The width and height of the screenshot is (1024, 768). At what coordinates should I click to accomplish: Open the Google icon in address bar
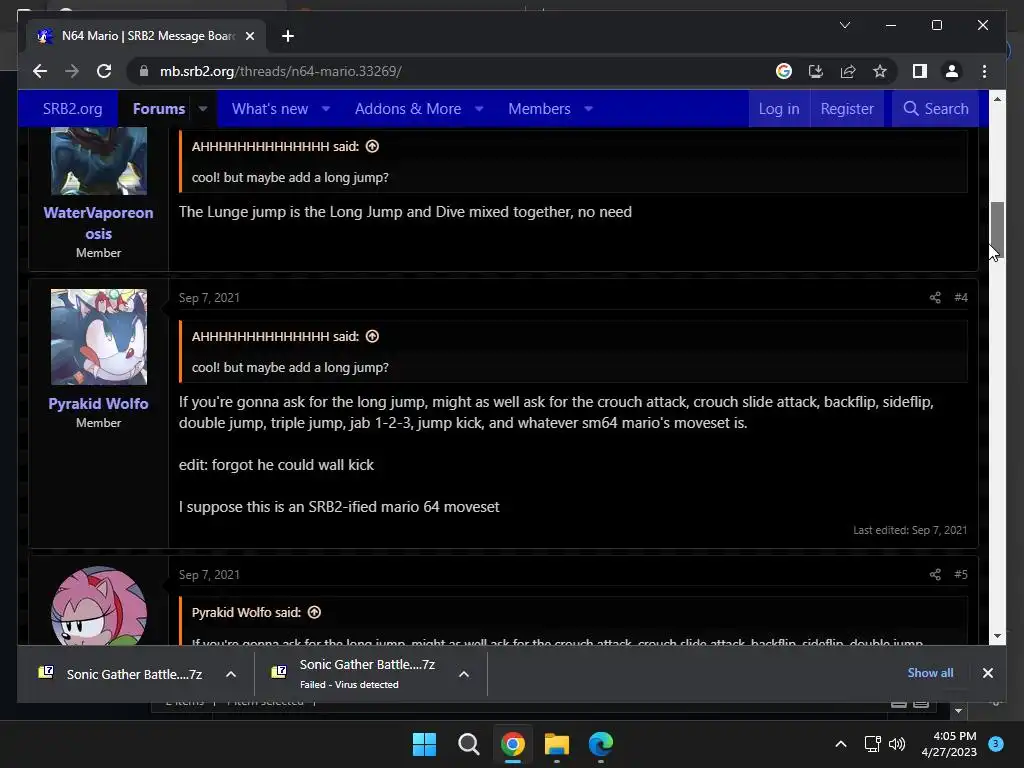[784, 71]
